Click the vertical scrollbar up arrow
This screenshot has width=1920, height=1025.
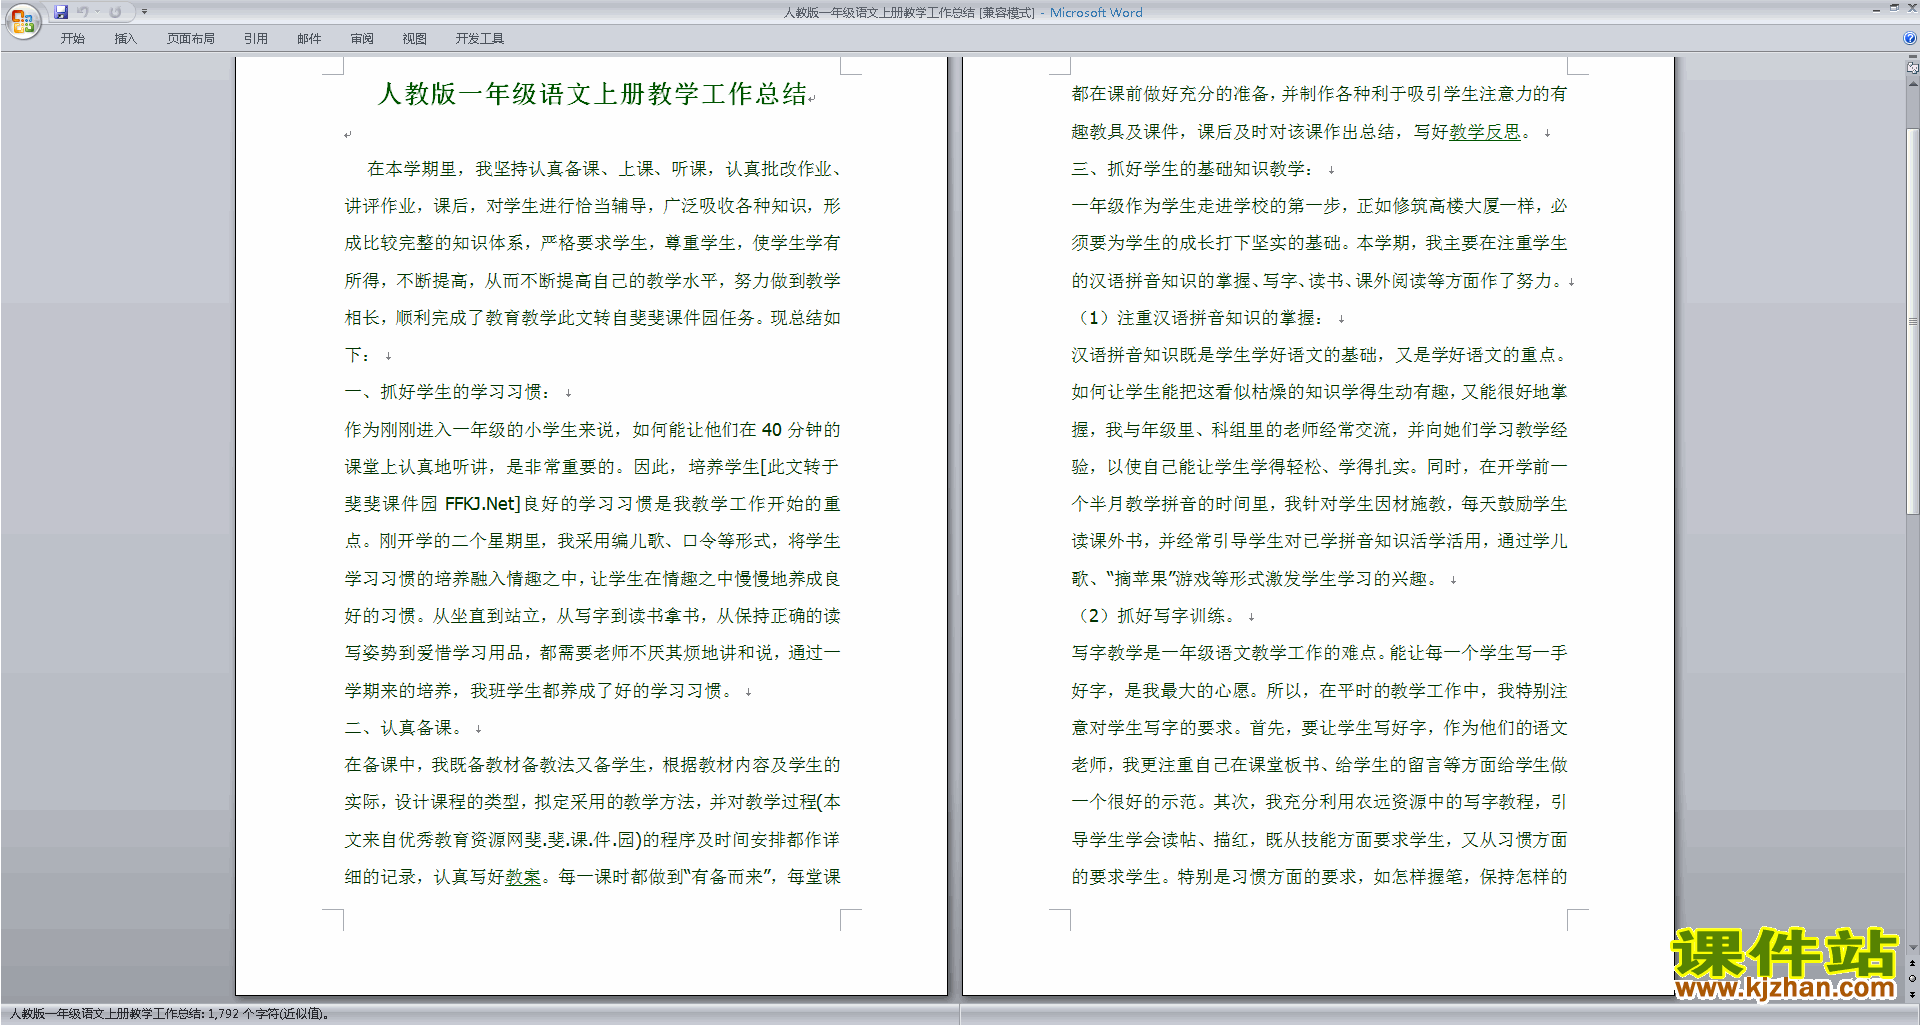pyautogui.click(x=1913, y=84)
